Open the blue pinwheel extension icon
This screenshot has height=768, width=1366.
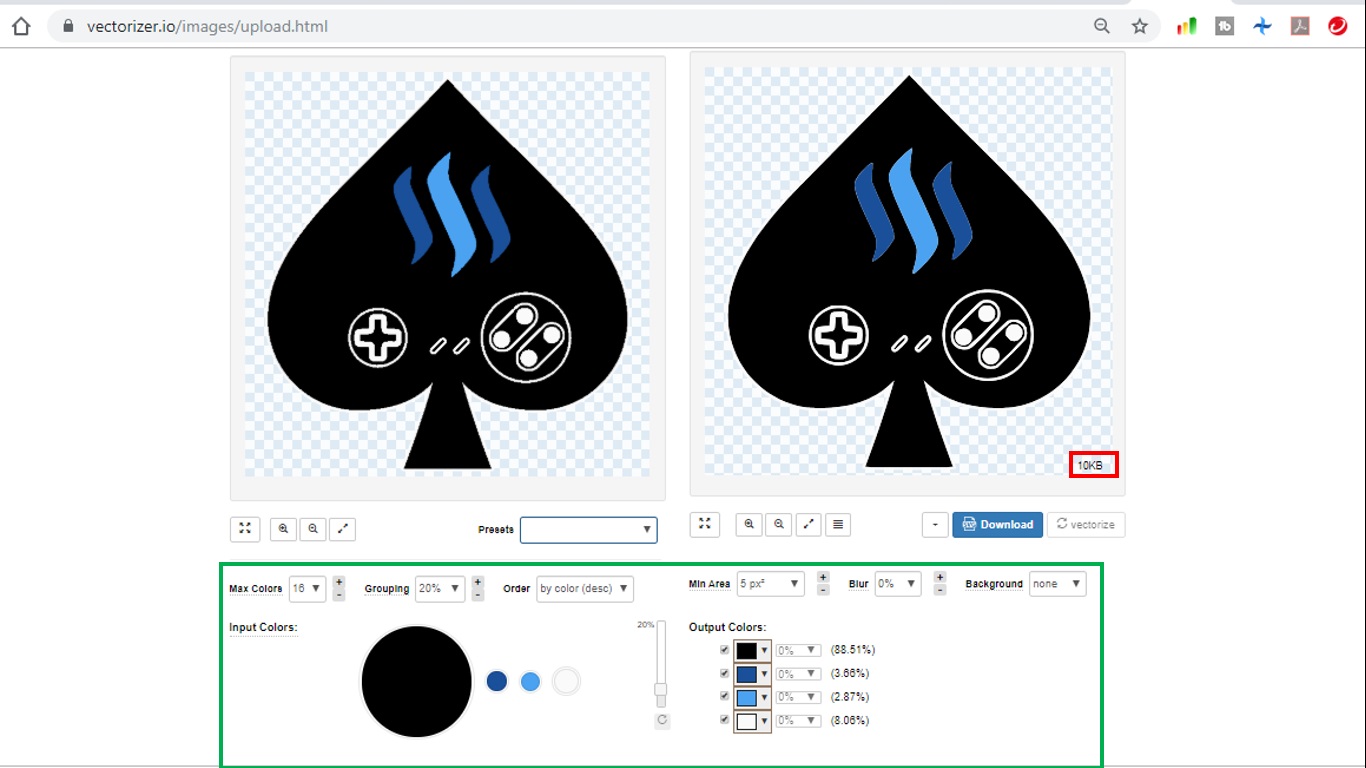coord(1262,26)
